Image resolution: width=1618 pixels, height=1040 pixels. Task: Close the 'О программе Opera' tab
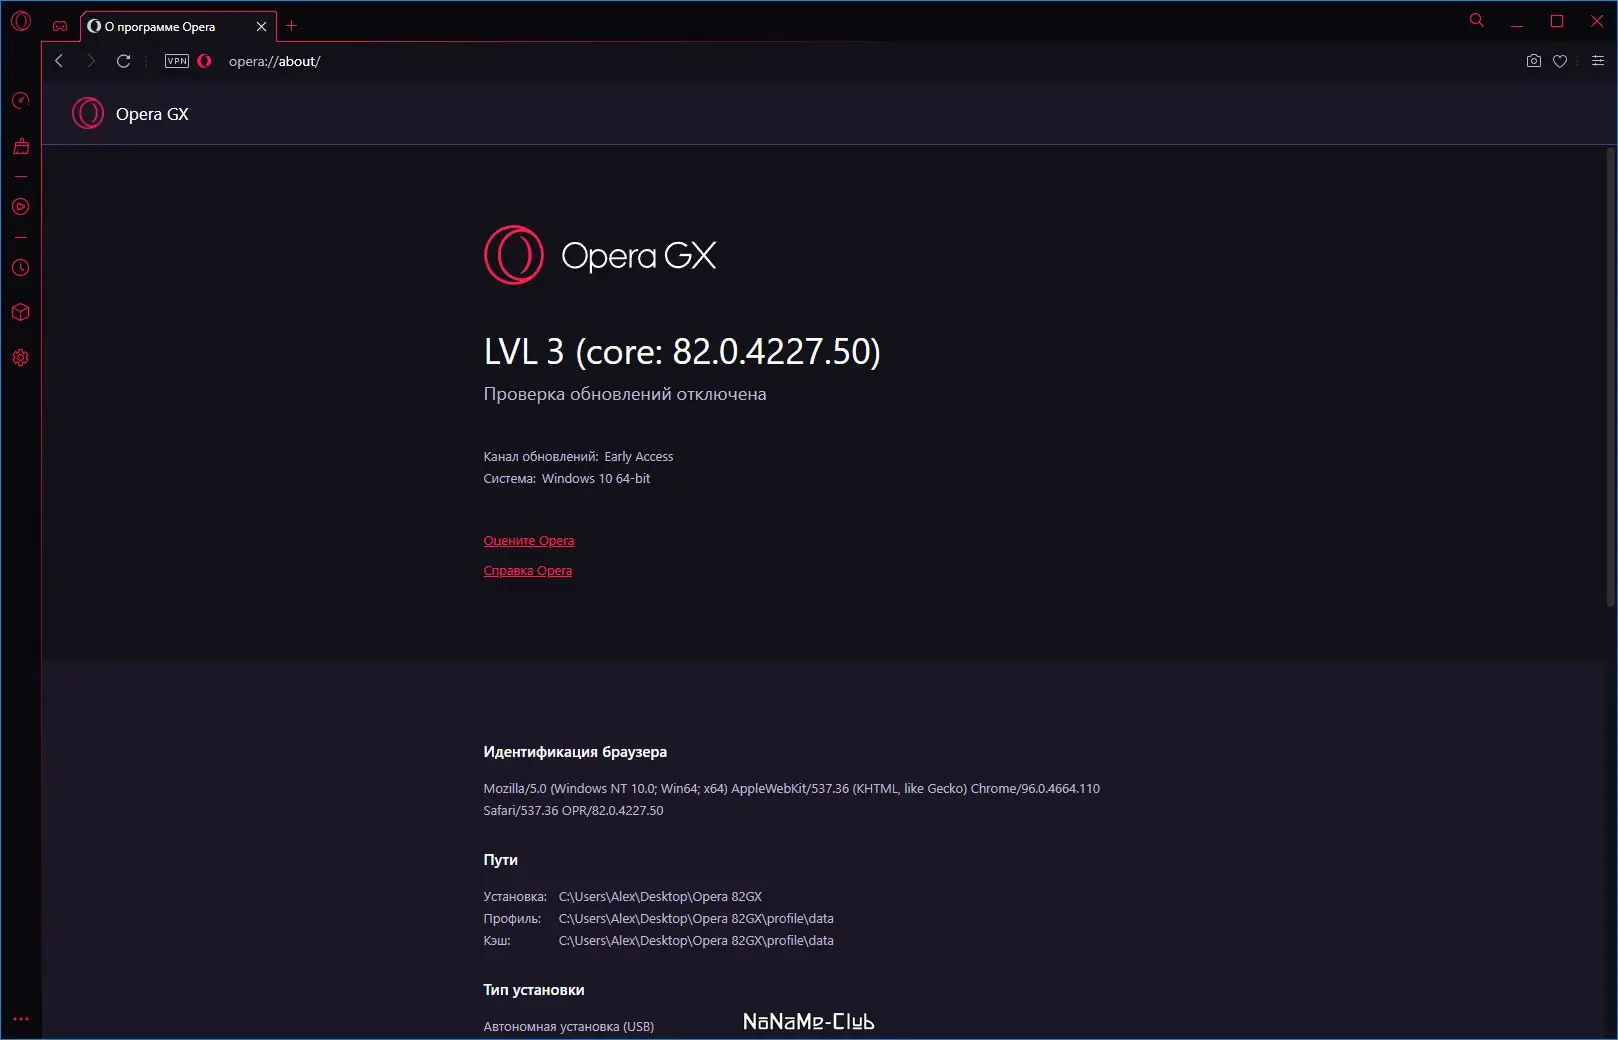point(261,27)
